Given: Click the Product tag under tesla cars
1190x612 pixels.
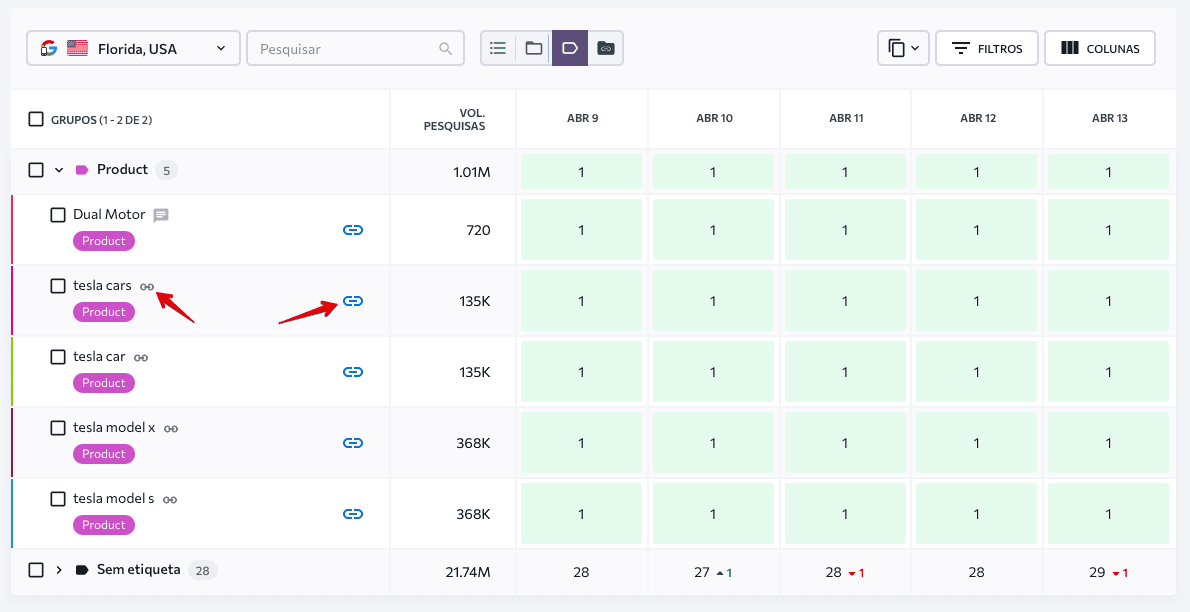Looking at the screenshot, I should 104,312.
